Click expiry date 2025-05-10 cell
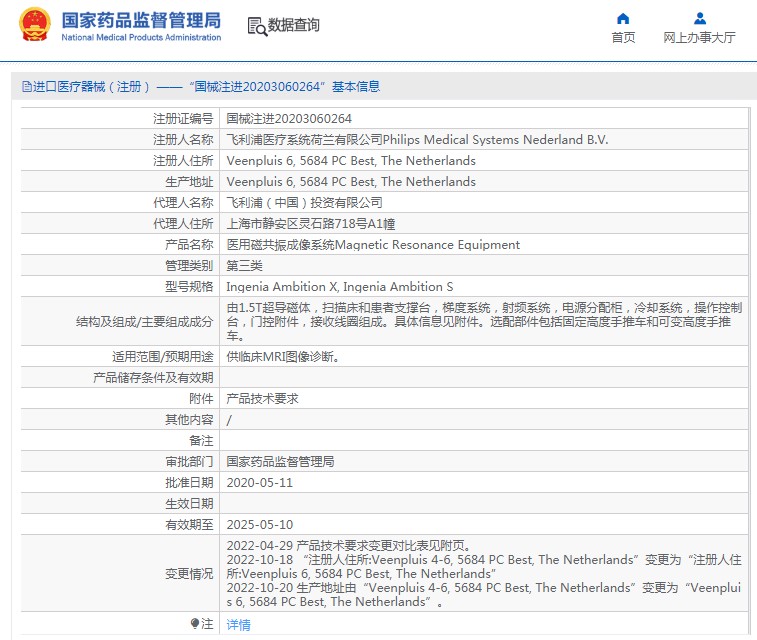Image resolution: width=757 pixels, height=640 pixels. point(259,524)
